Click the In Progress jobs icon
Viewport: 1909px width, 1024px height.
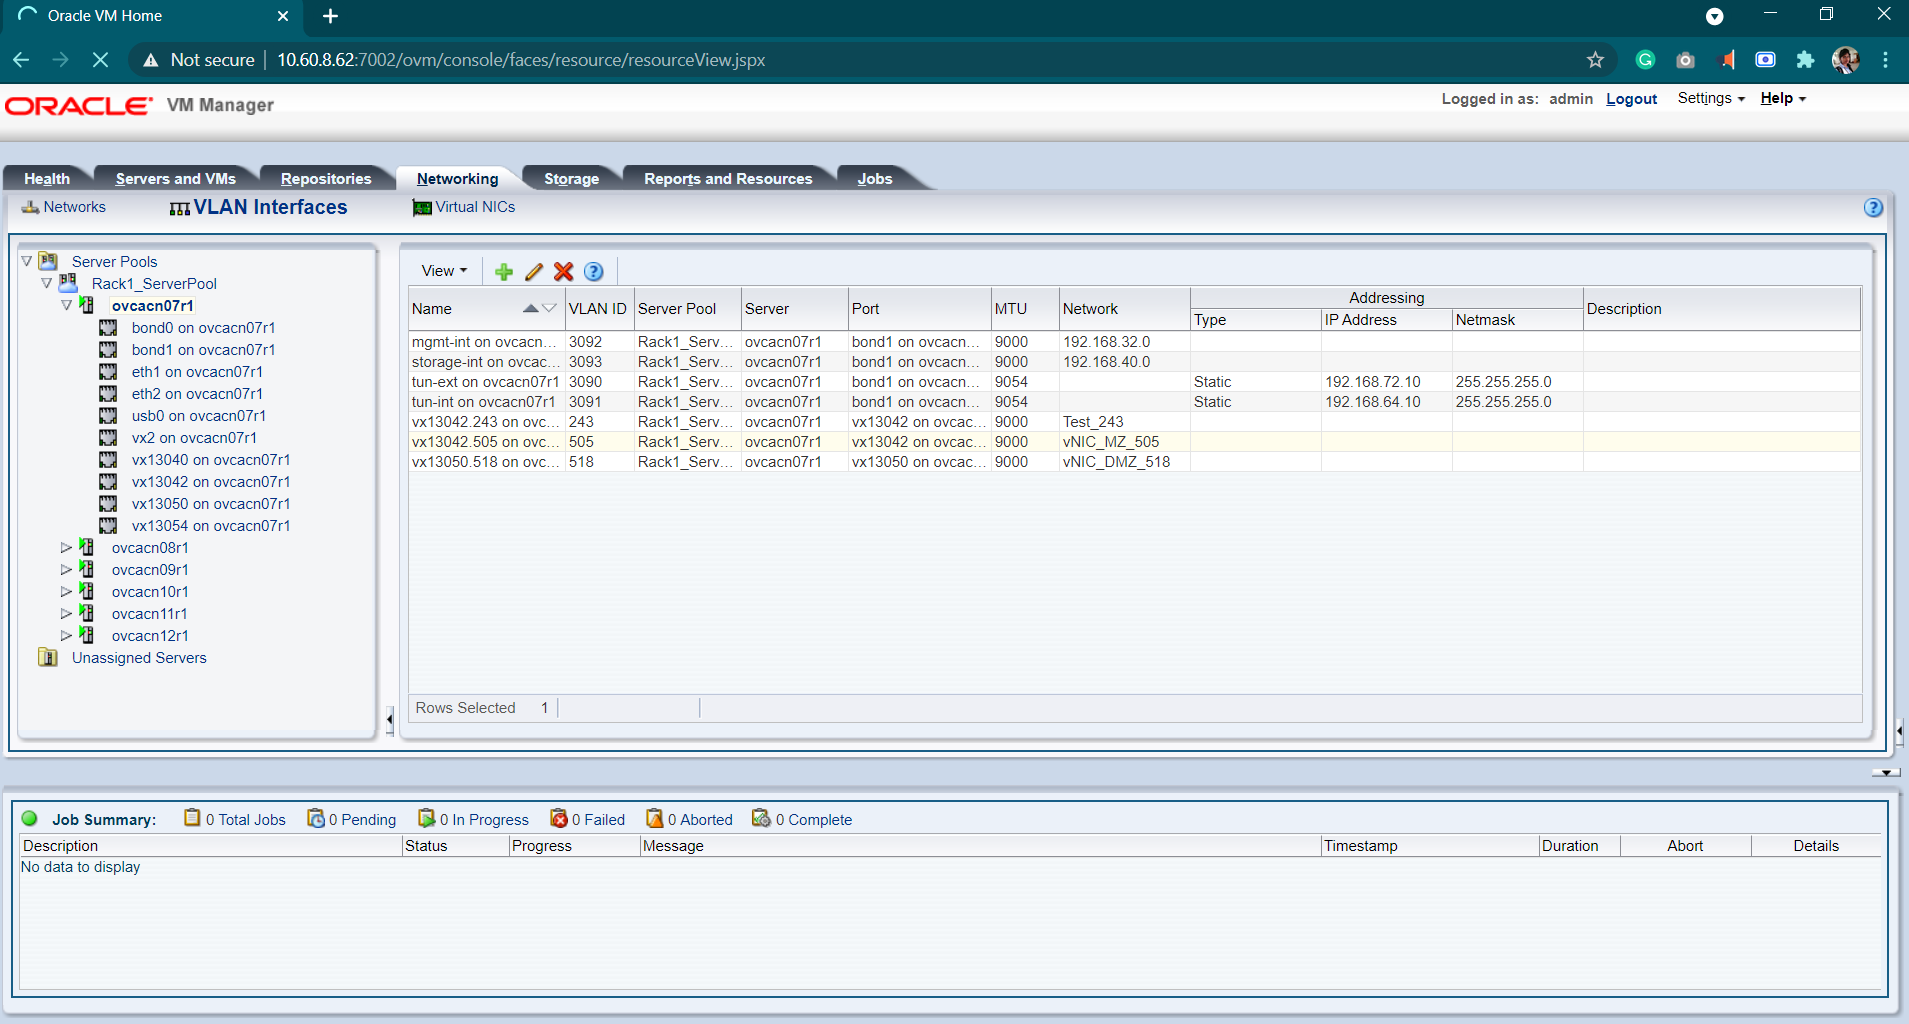pyautogui.click(x=427, y=818)
